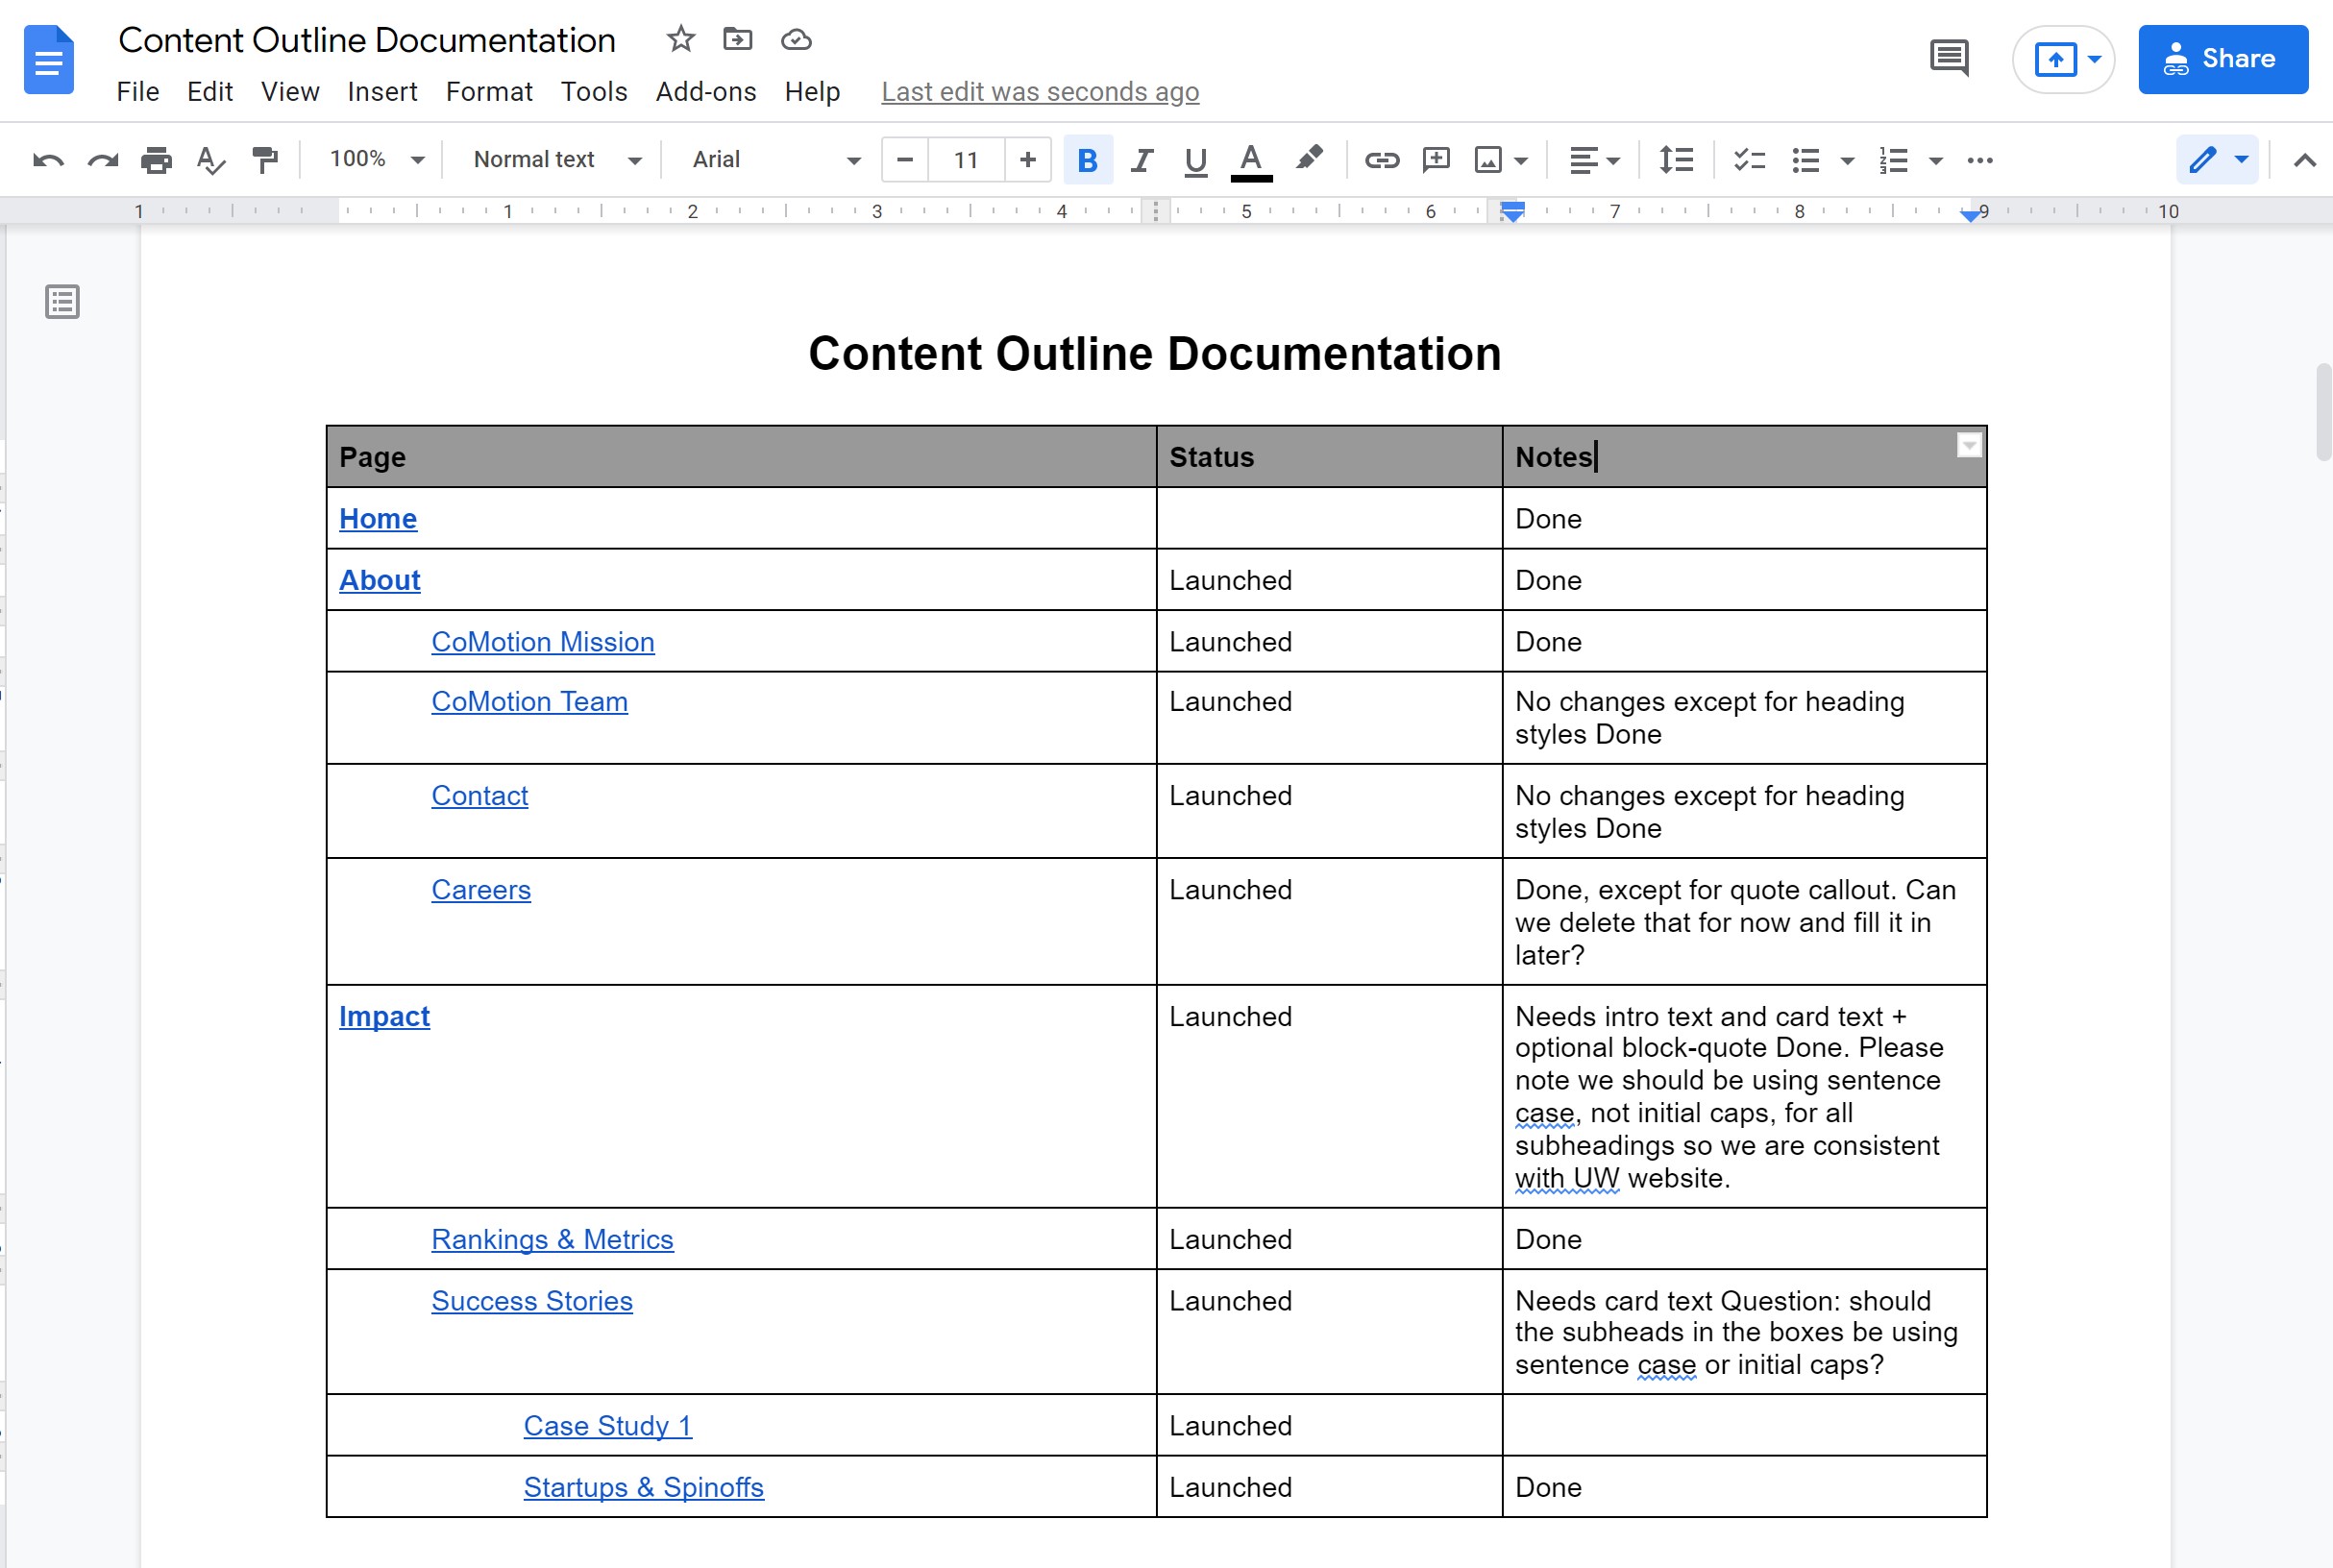
Task: Click the document title name field
Action: pos(367,40)
